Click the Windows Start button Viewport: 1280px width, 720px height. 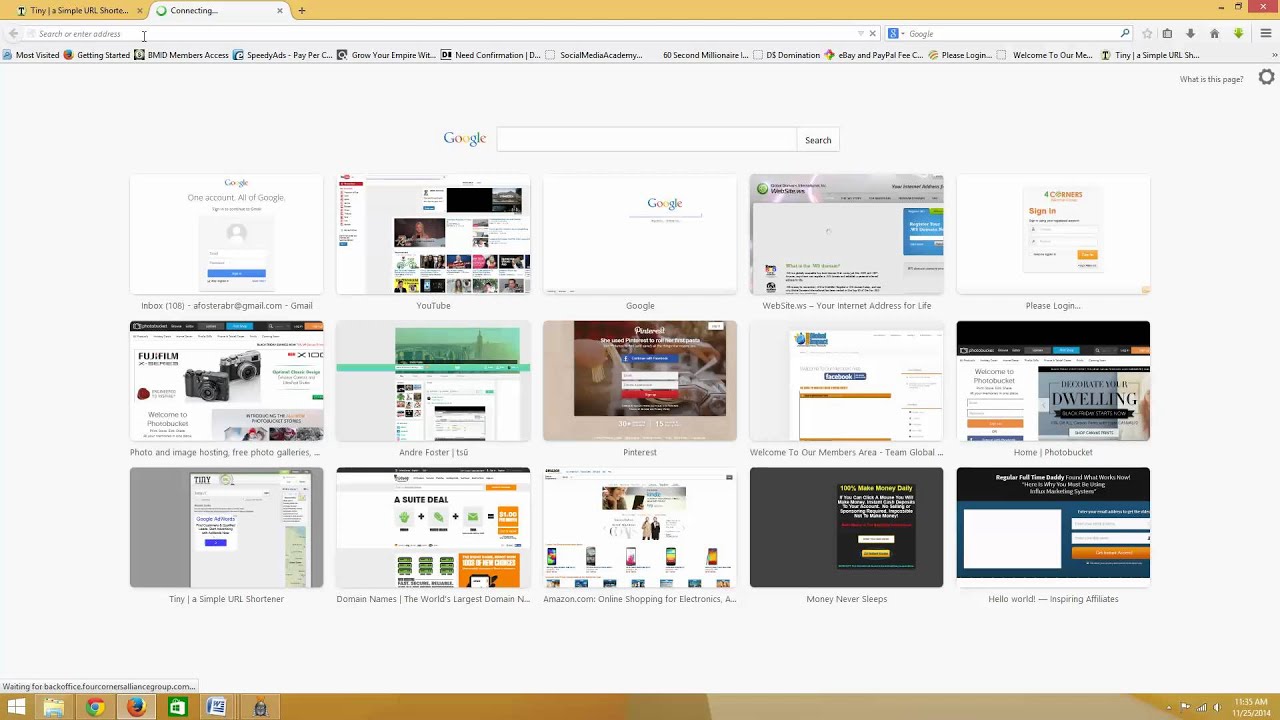(16, 707)
